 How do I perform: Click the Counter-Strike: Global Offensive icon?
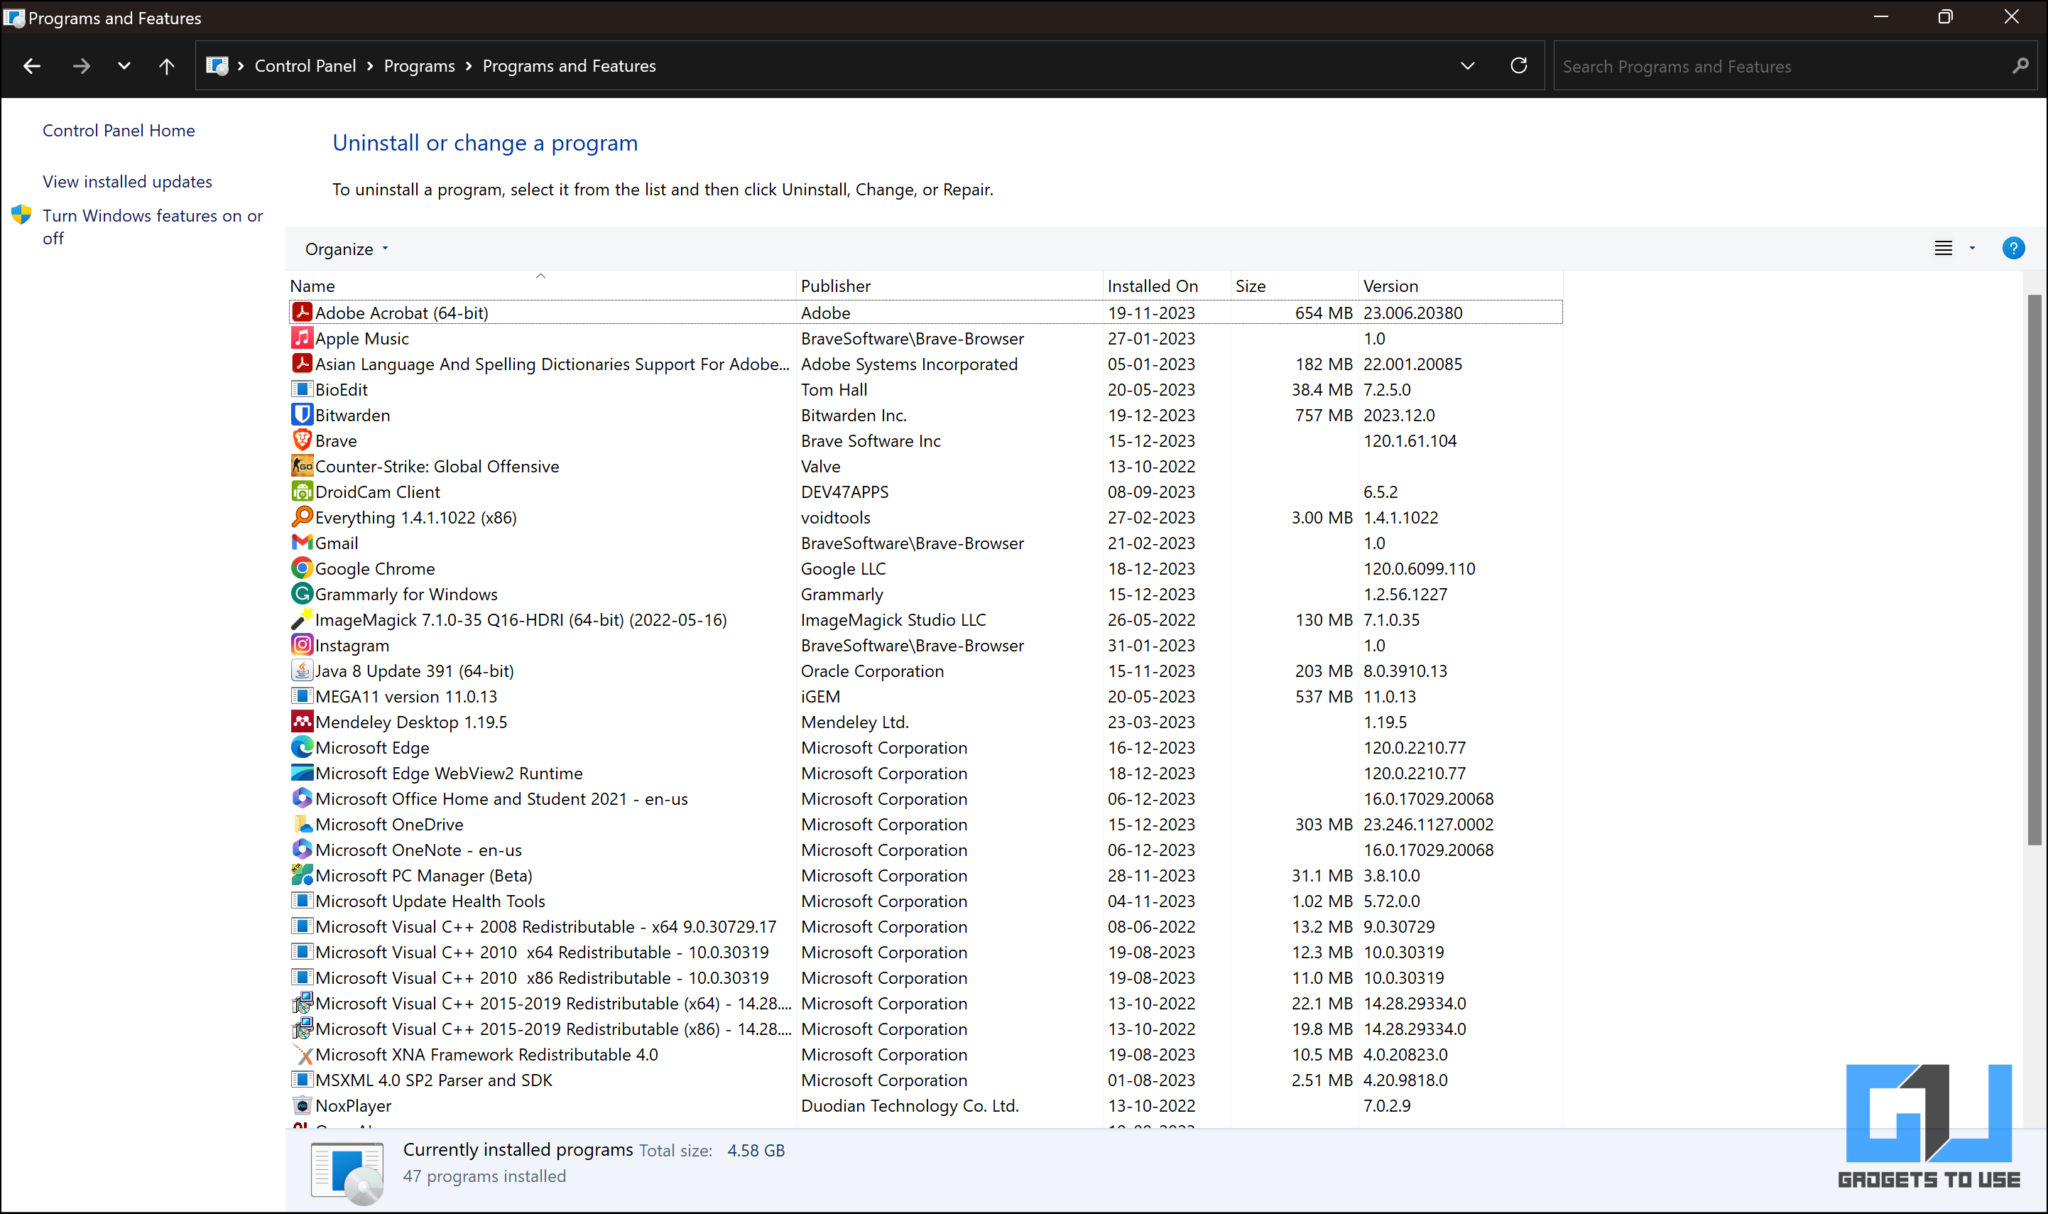303,466
